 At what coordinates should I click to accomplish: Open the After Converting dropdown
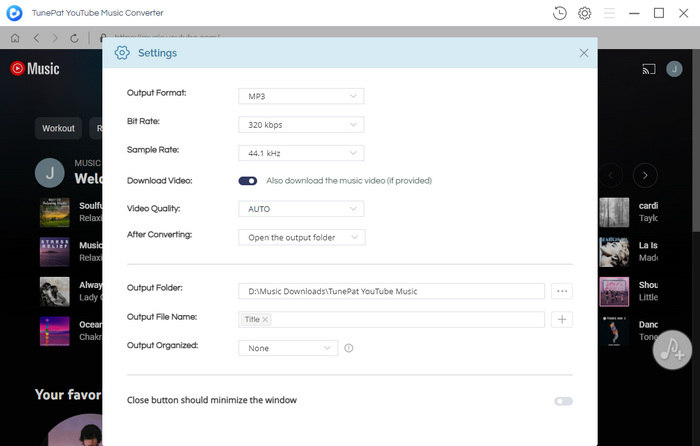(x=302, y=237)
